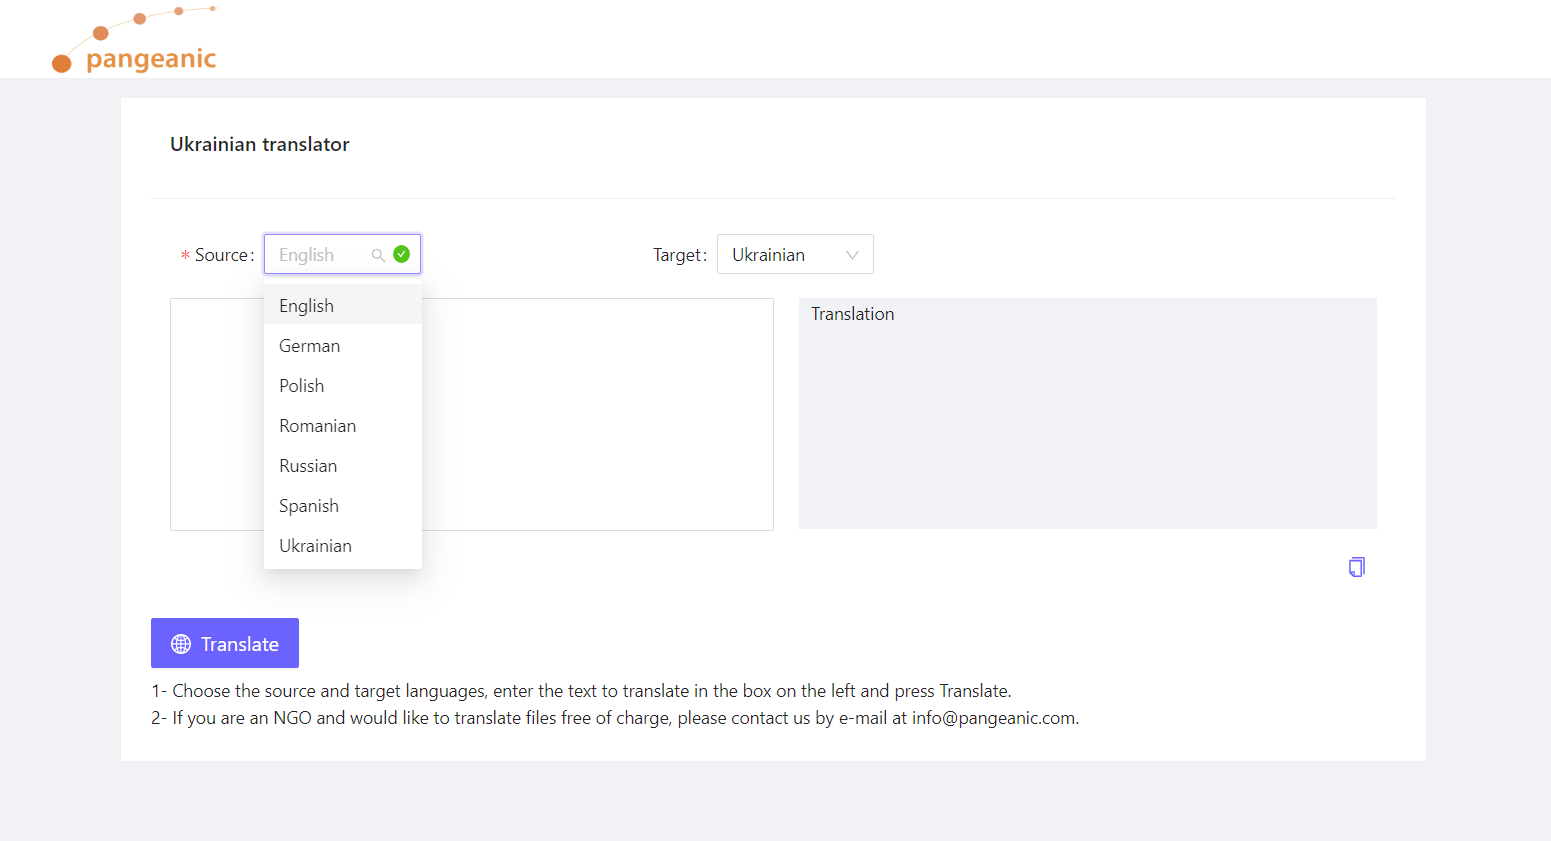Click the Pangeanic logo
Screen dimensions: 1551x841
(x=134, y=42)
